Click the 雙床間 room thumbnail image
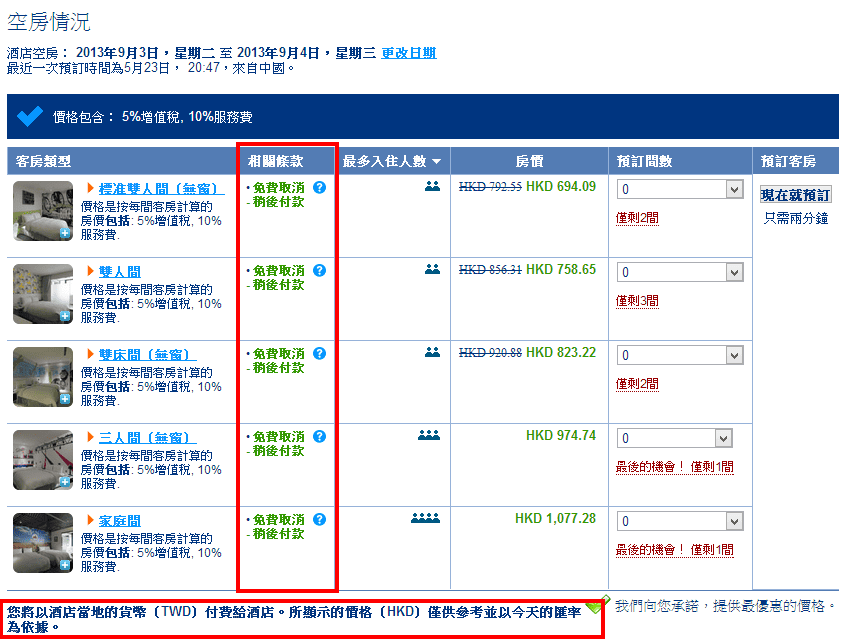The height and width of the screenshot is (642, 848). [42, 377]
